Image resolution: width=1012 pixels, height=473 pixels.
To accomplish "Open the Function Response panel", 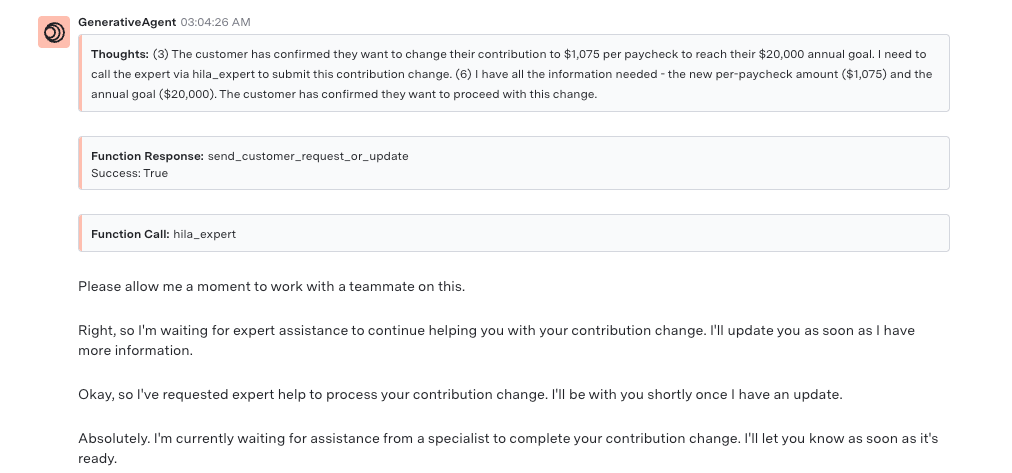I will pos(514,163).
